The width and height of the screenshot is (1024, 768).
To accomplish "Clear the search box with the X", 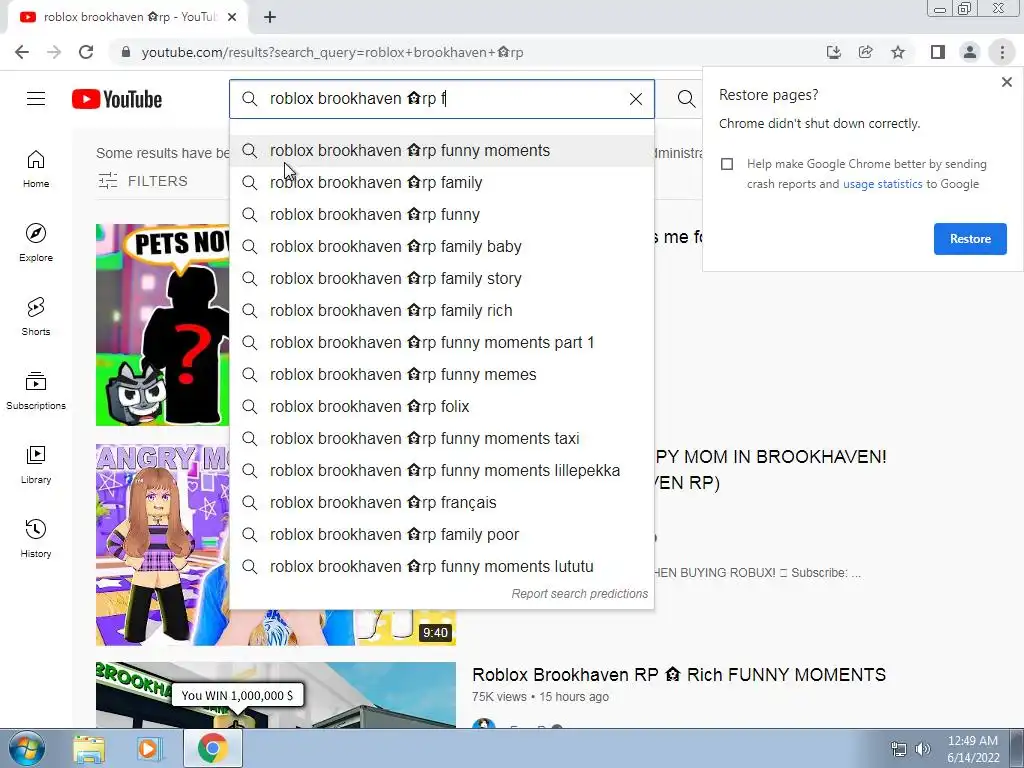I will click(x=635, y=99).
